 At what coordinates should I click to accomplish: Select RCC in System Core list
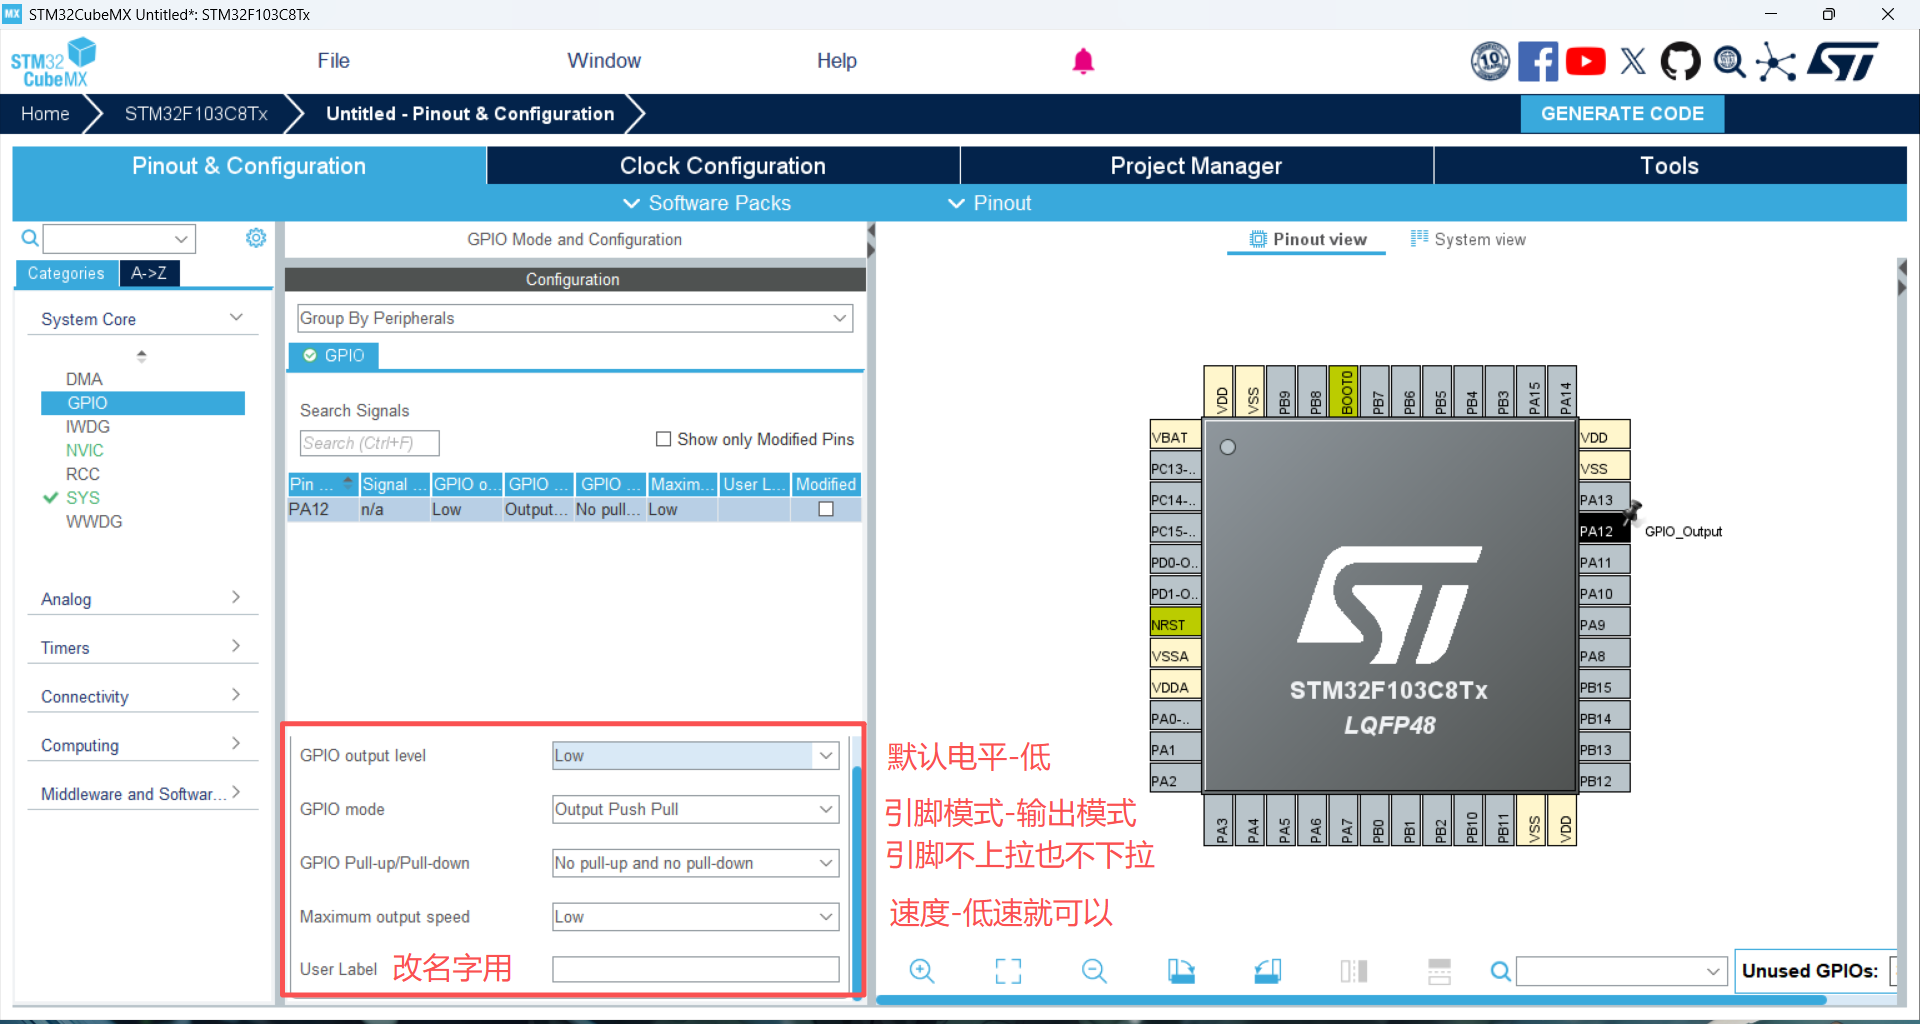pyautogui.click(x=83, y=474)
